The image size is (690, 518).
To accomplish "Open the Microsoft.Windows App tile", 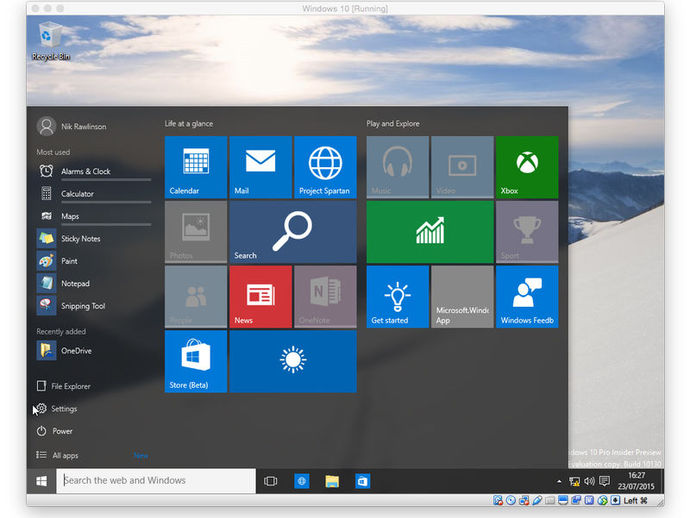I will pos(462,297).
